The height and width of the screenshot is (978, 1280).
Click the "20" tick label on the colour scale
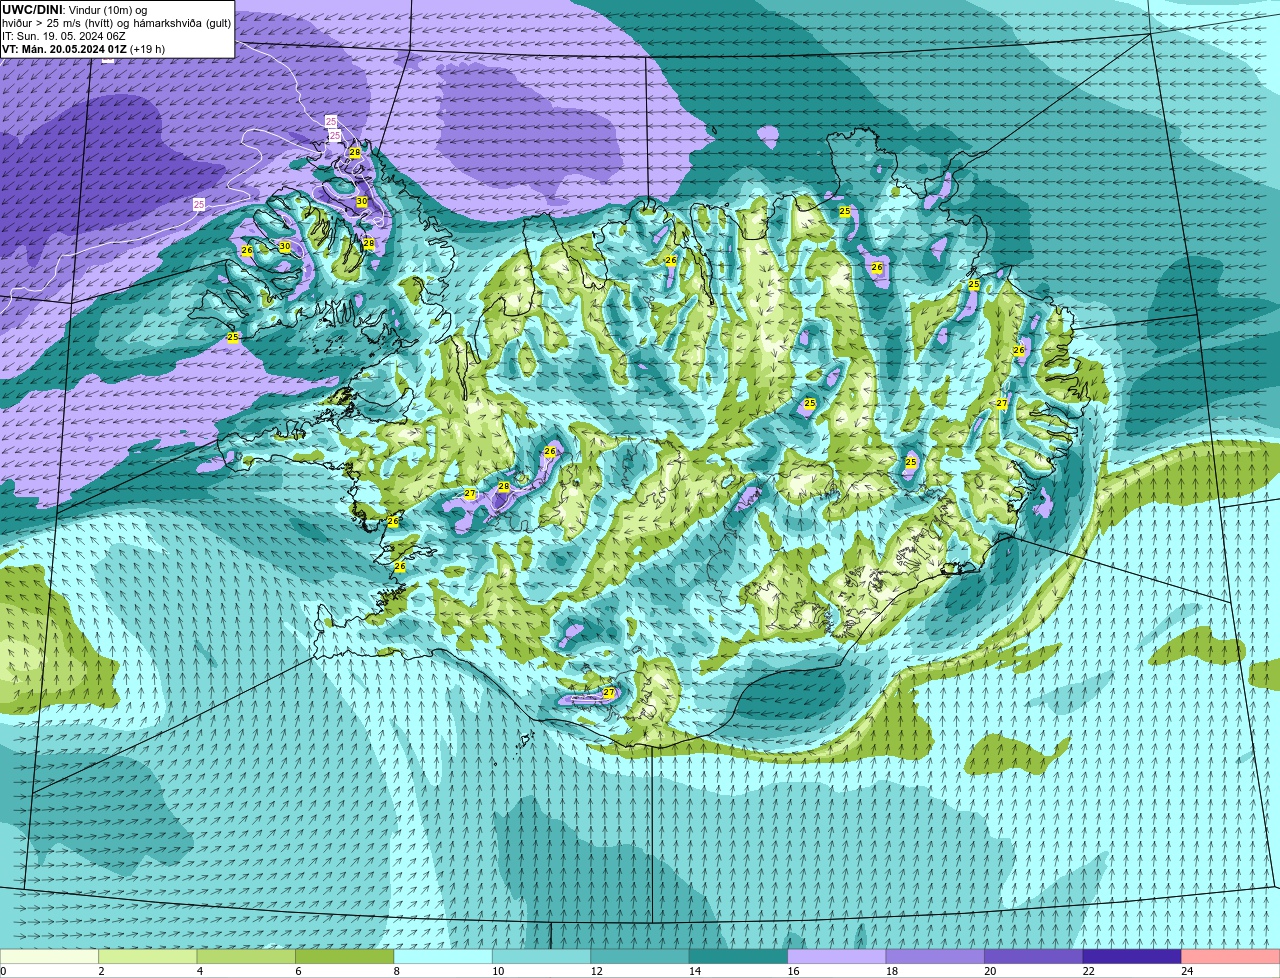[x=991, y=971]
